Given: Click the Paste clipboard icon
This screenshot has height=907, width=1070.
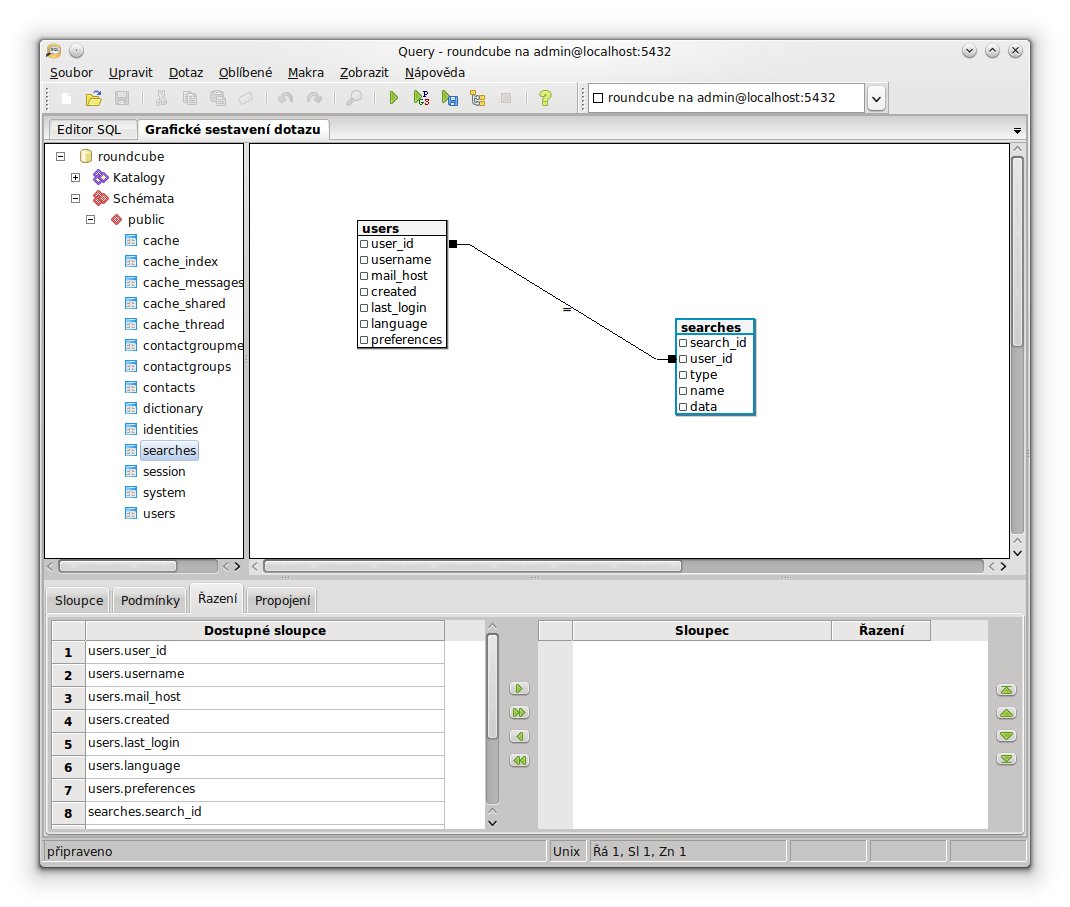Looking at the screenshot, I should [218, 98].
